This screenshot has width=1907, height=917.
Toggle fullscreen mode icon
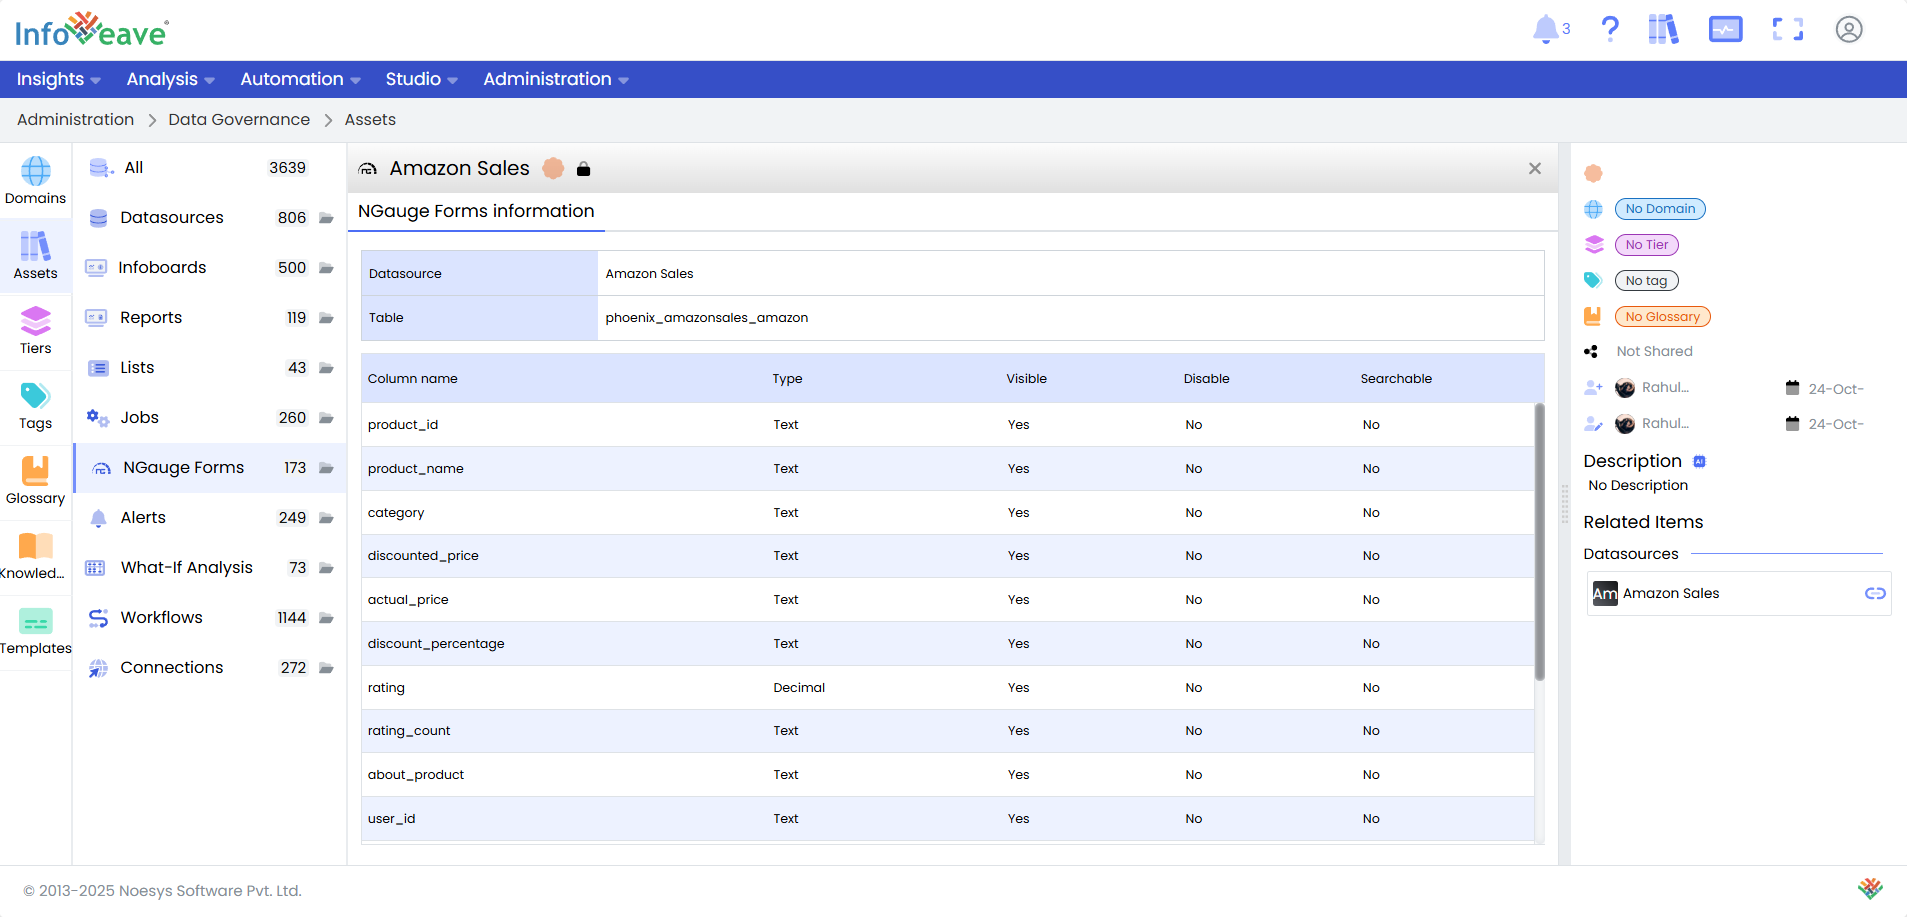pyautogui.click(x=1788, y=29)
